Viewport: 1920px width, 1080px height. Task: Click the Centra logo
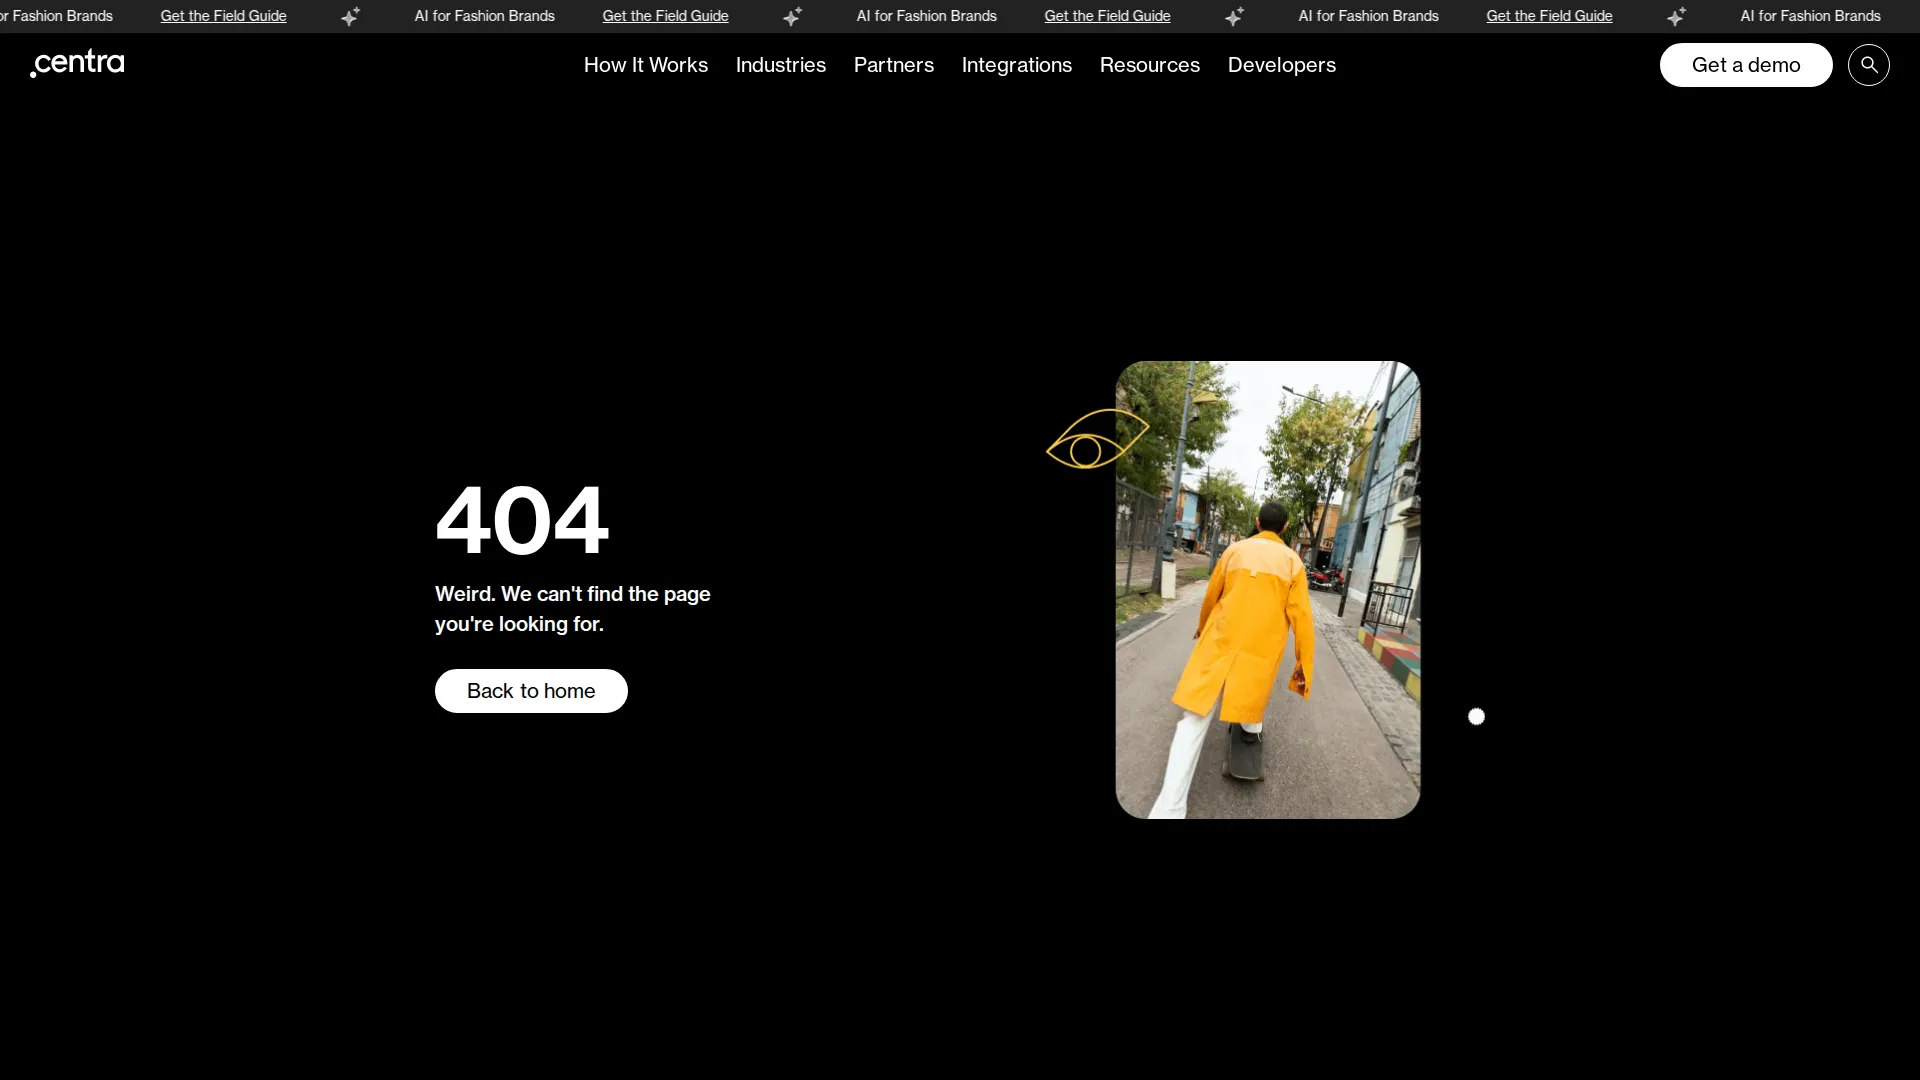click(x=78, y=63)
